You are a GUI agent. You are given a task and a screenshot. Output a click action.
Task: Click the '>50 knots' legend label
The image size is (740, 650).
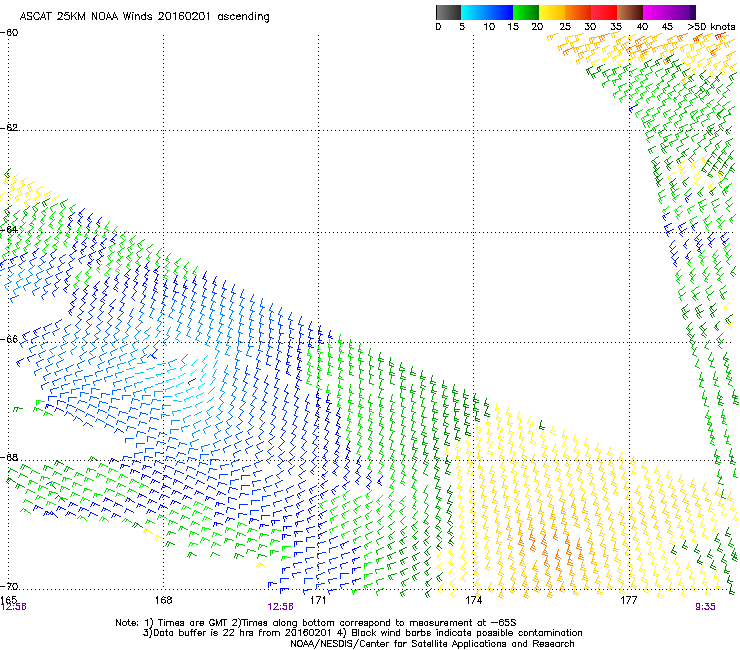[711, 27]
